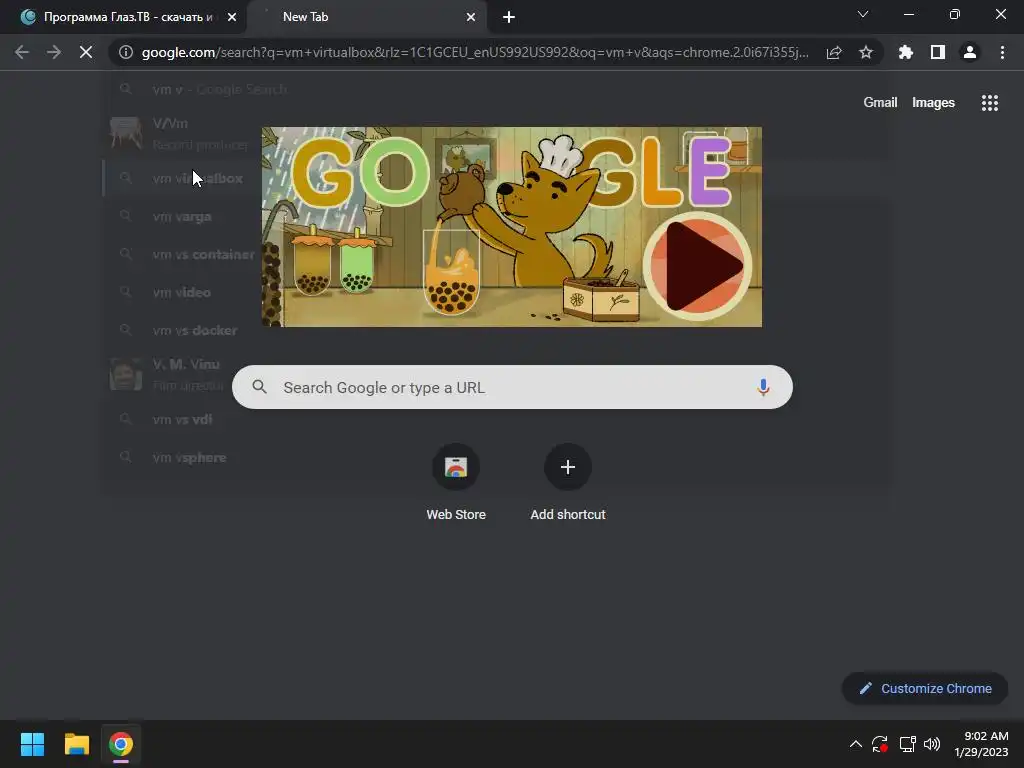Start voice search with microphone
Screen dimensions: 1024x768
[763, 387]
